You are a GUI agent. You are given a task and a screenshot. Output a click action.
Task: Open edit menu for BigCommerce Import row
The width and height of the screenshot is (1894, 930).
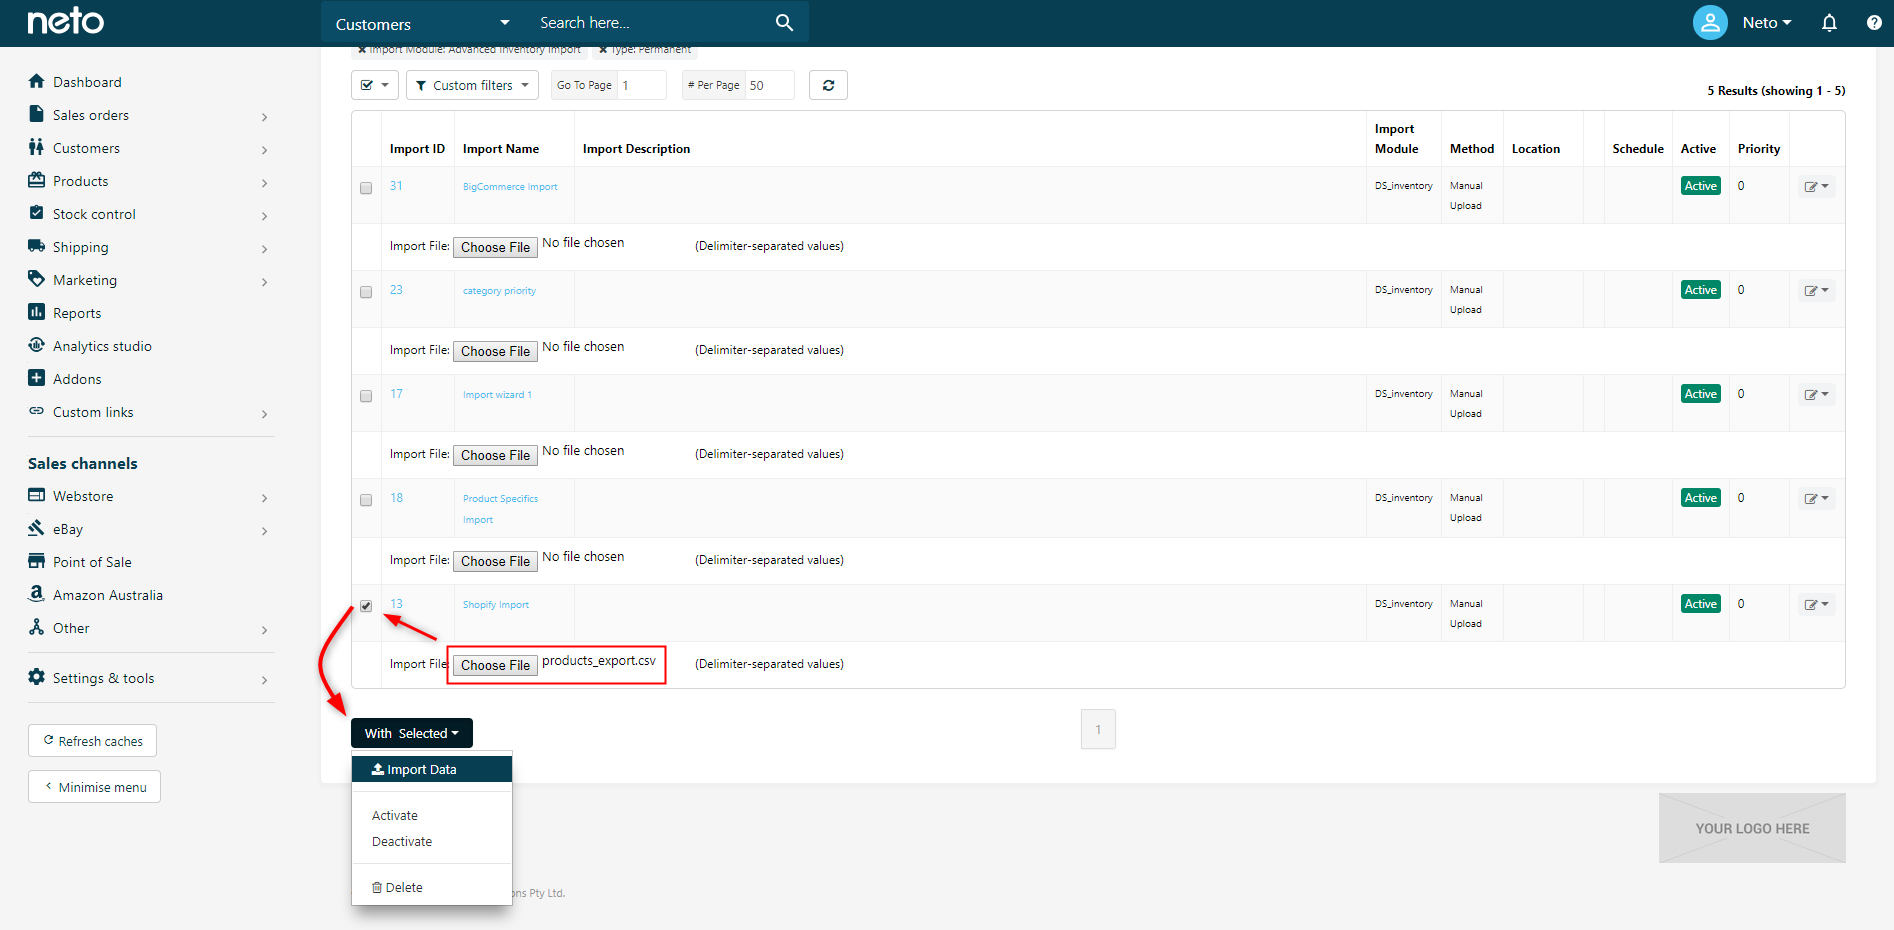tap(1817, 186)
